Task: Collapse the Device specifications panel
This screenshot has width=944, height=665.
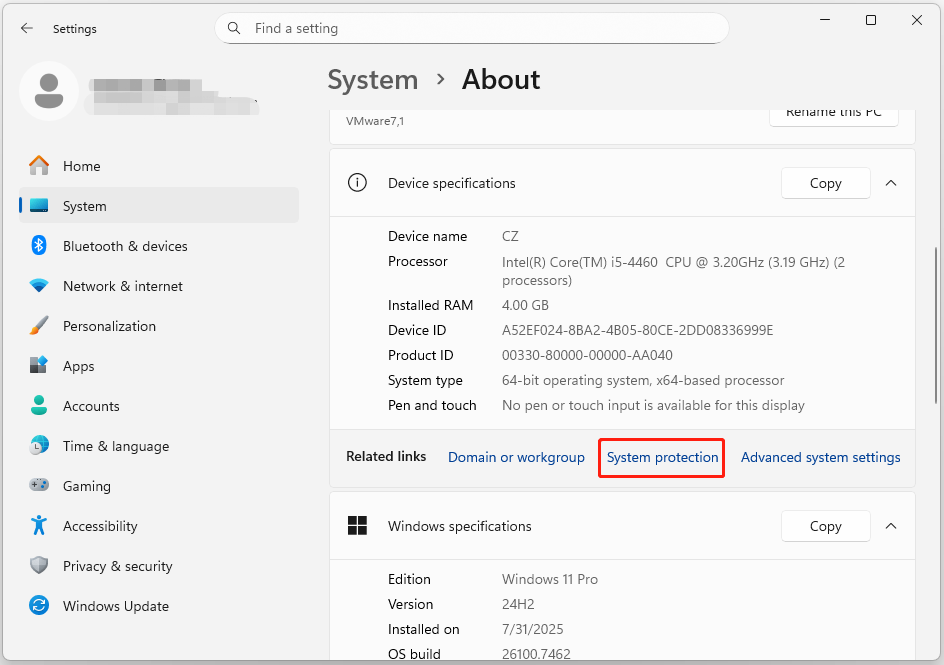Action: point(891,183)
